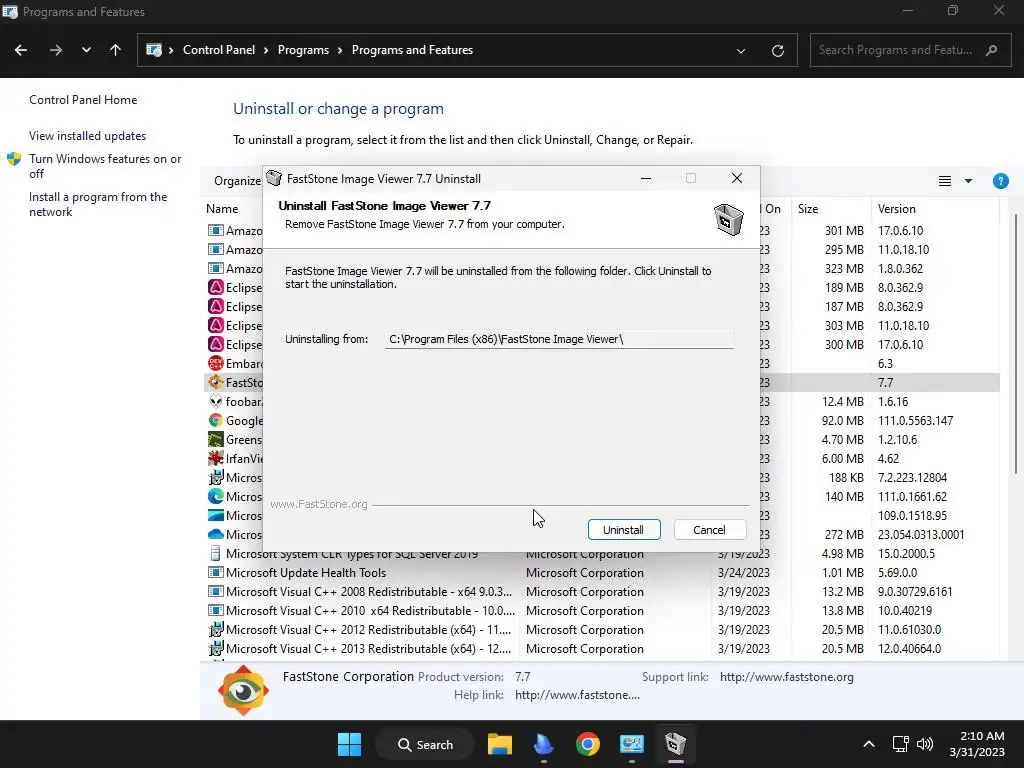The height and width of the screenshot is (768, 1024).
Task: Close the FastStone Uninstall dialog
Action: click(x=737, y=178)
